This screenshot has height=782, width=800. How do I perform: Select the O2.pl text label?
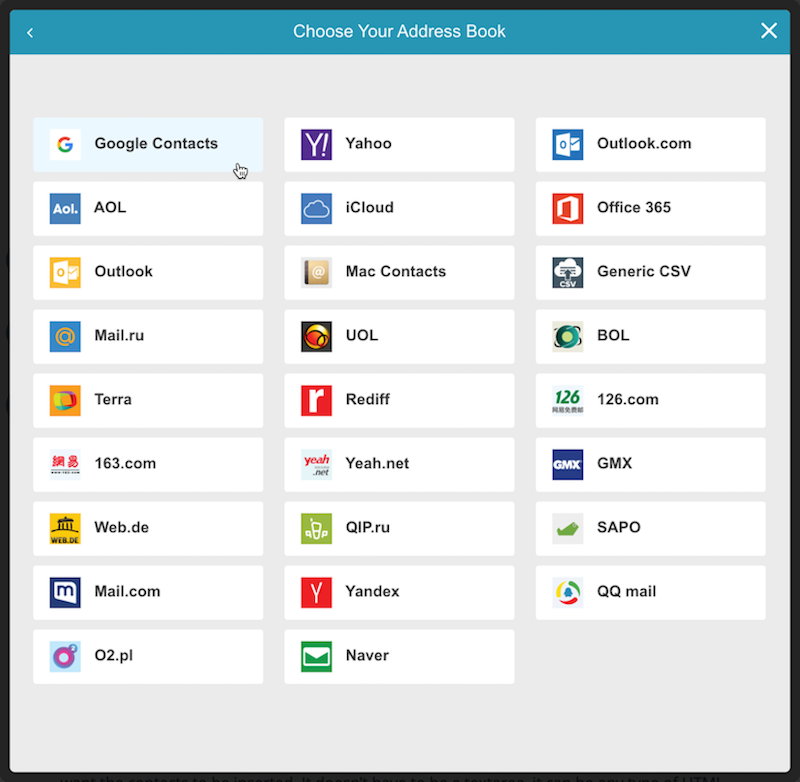pos(113,655)
